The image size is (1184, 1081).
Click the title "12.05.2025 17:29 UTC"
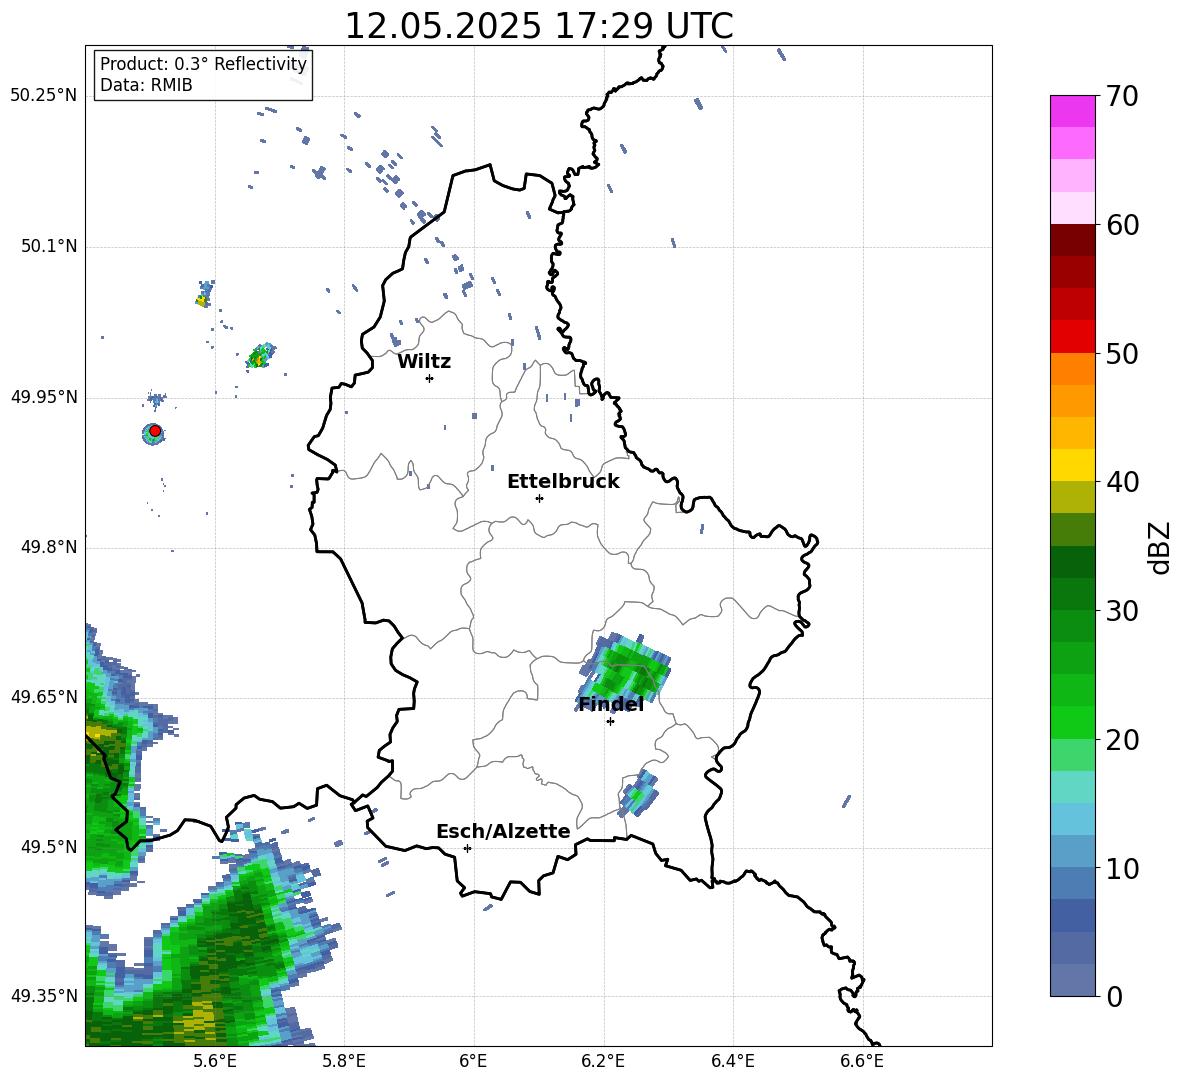[x=538, y=26]
